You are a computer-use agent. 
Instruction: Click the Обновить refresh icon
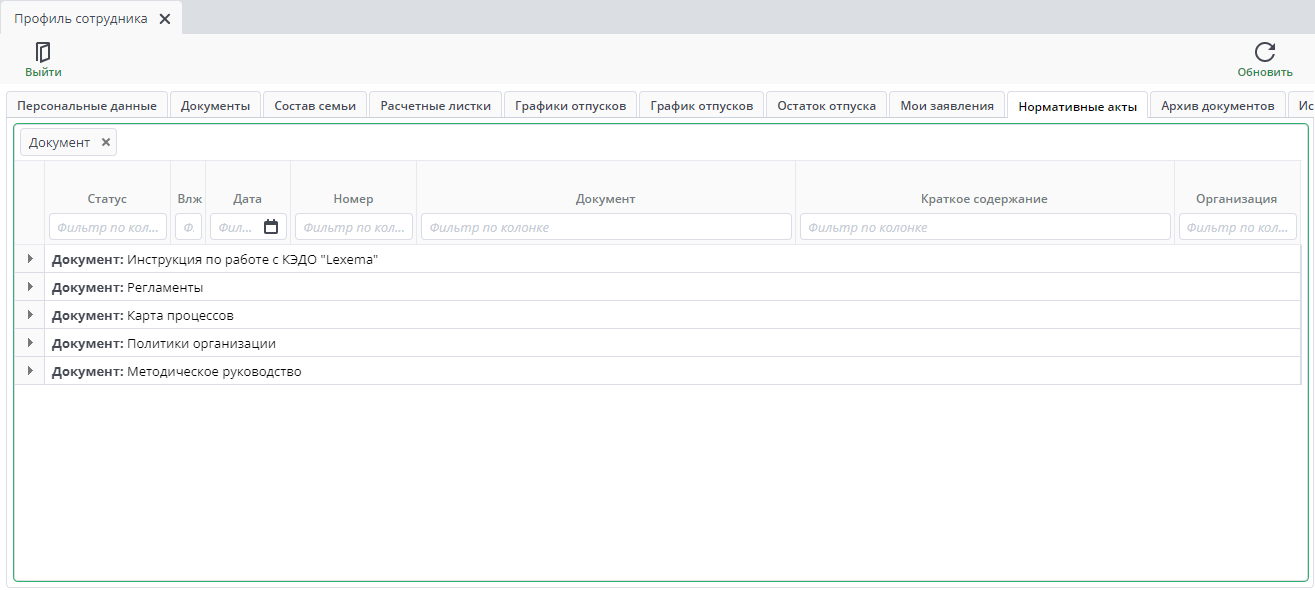tap(1264, 53)
